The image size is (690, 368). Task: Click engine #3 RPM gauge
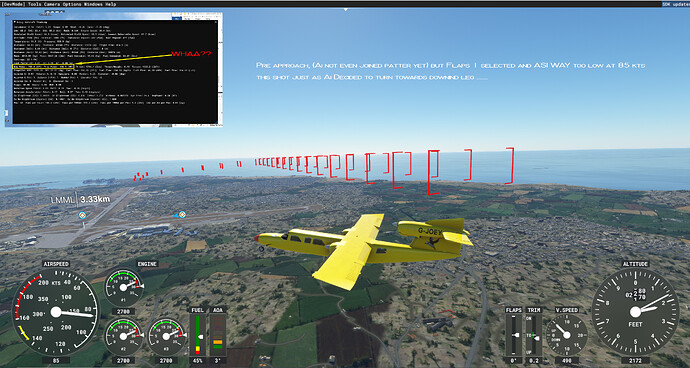166,337
